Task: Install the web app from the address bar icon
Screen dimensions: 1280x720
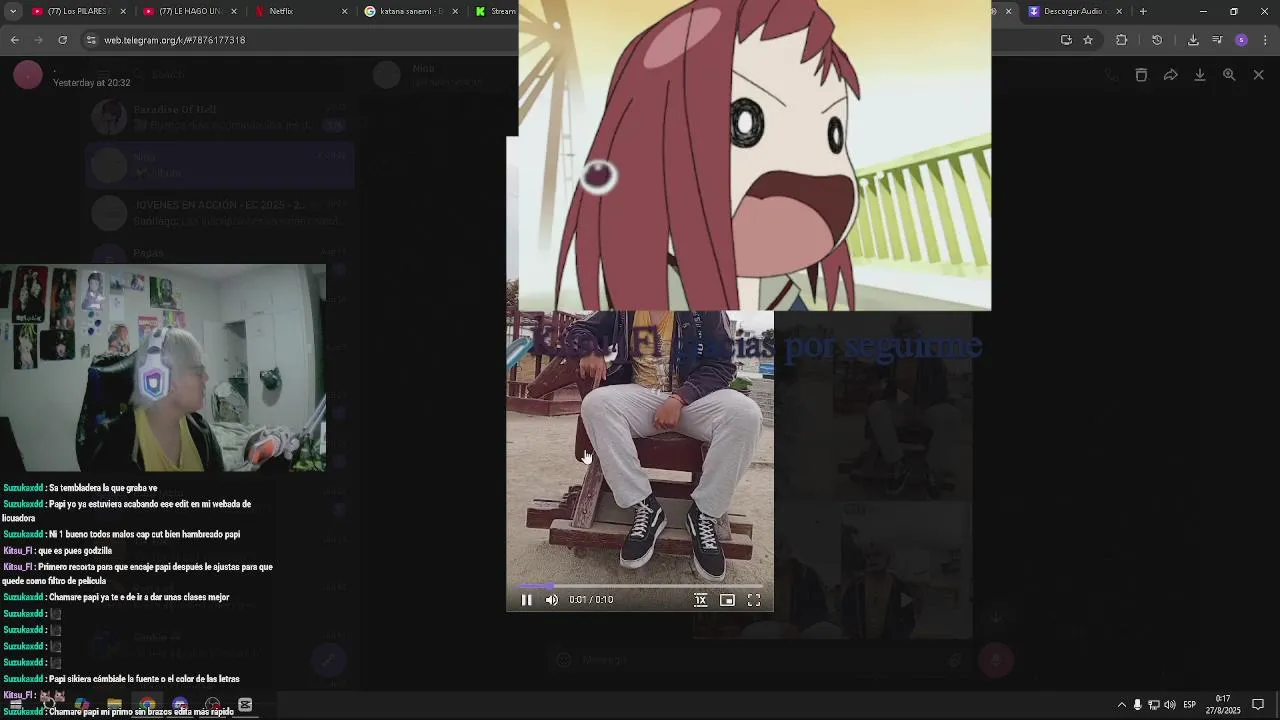Action: pos(1066,40)
